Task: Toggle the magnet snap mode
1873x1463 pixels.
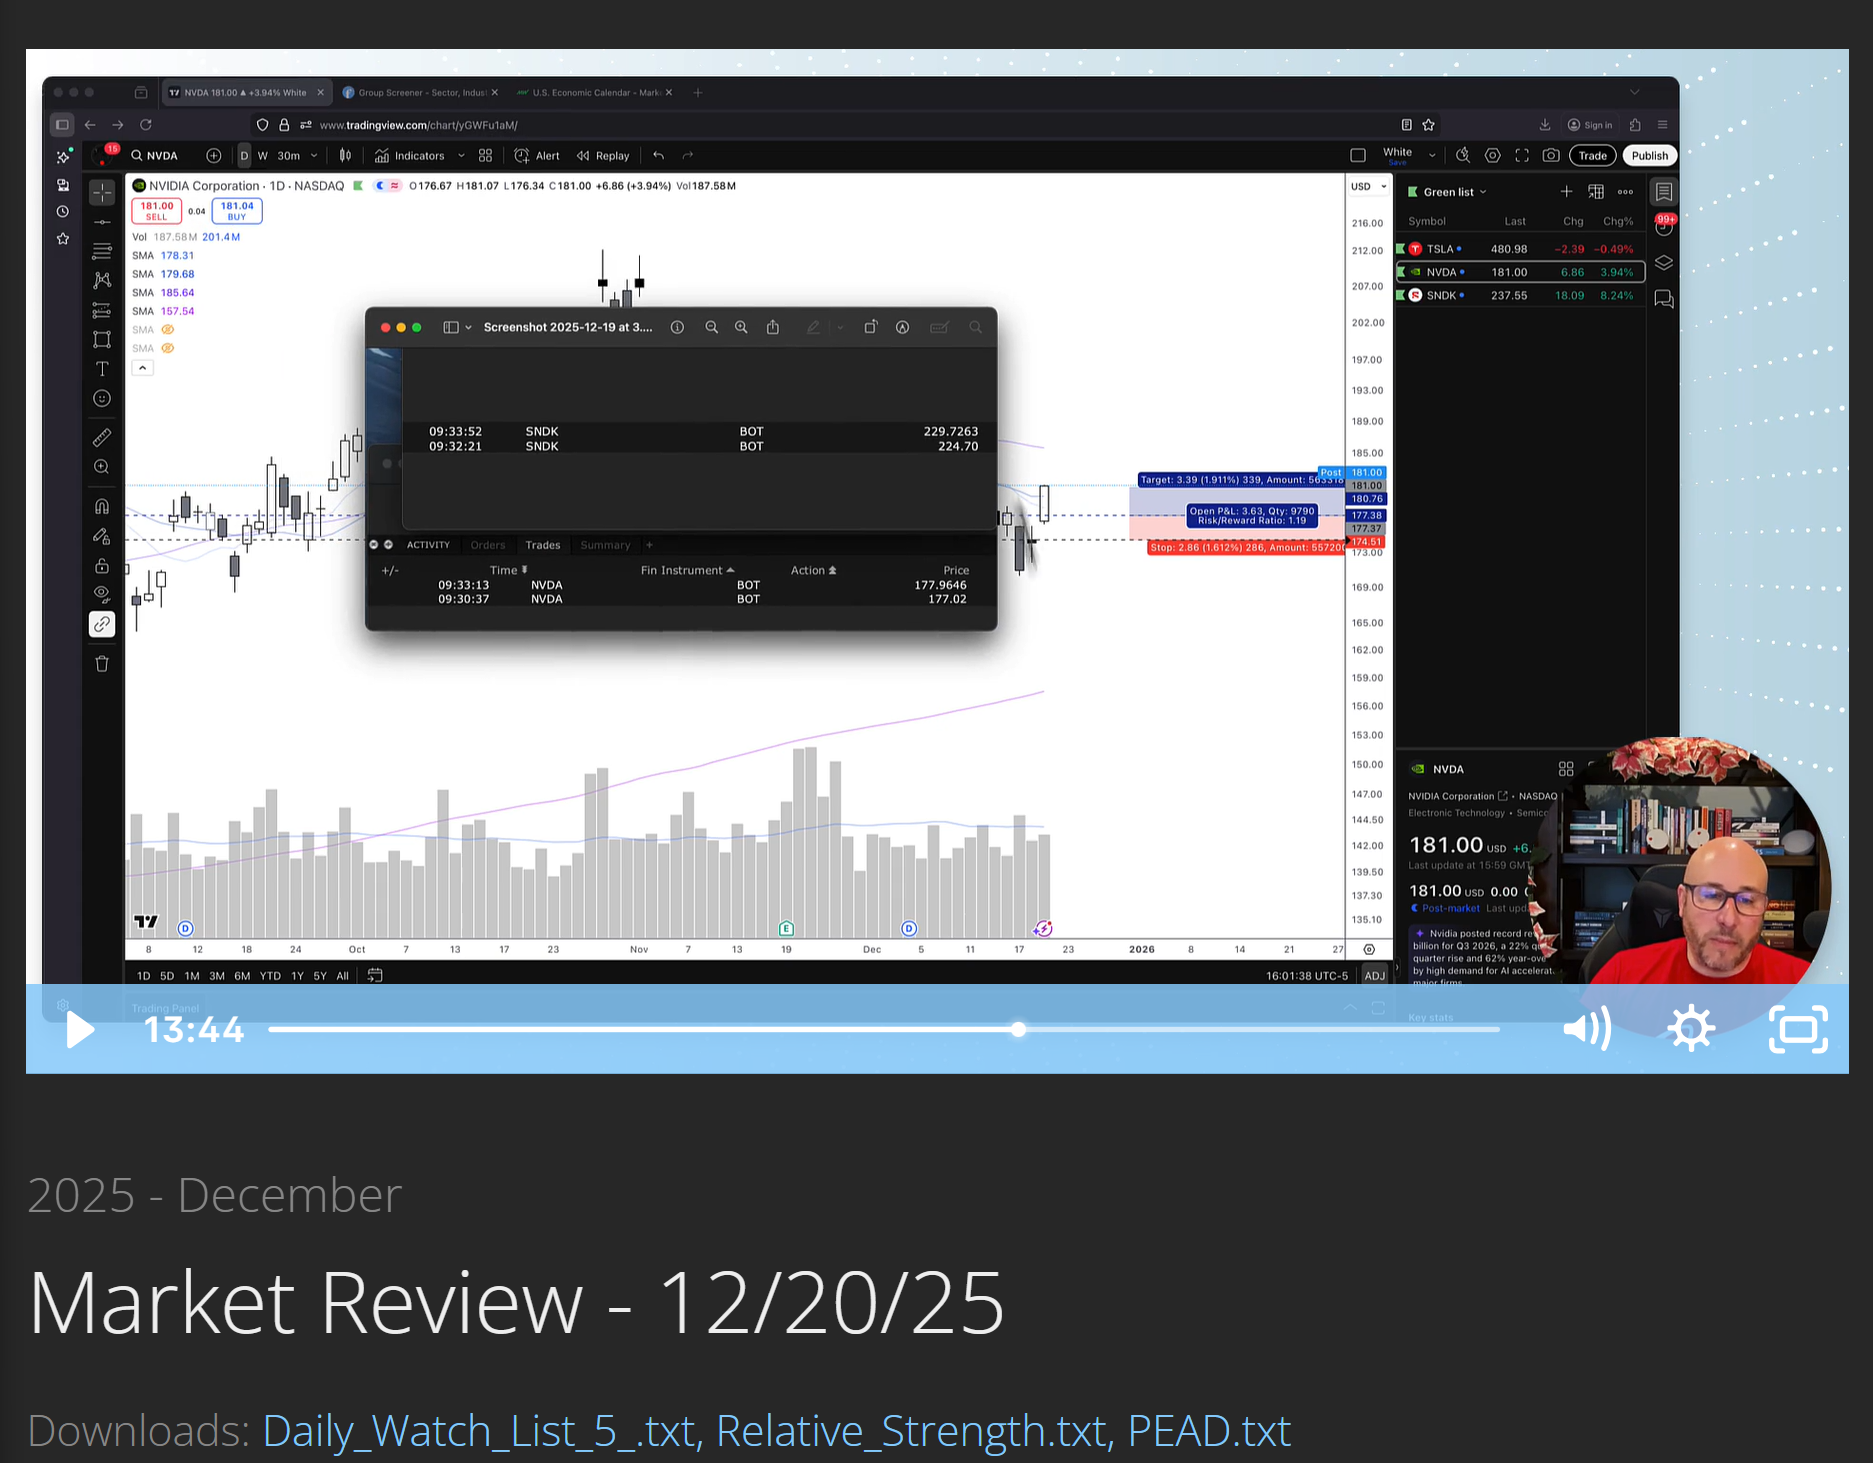Action: tap(102, 506)
